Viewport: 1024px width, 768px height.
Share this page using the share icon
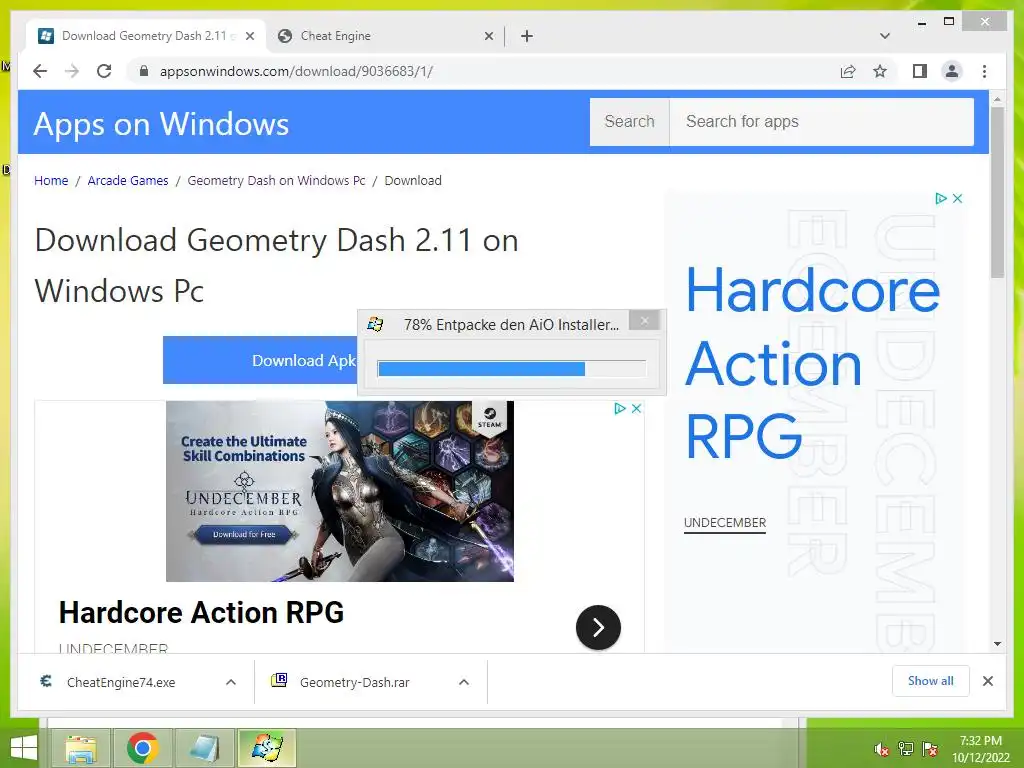coord(848,71)
